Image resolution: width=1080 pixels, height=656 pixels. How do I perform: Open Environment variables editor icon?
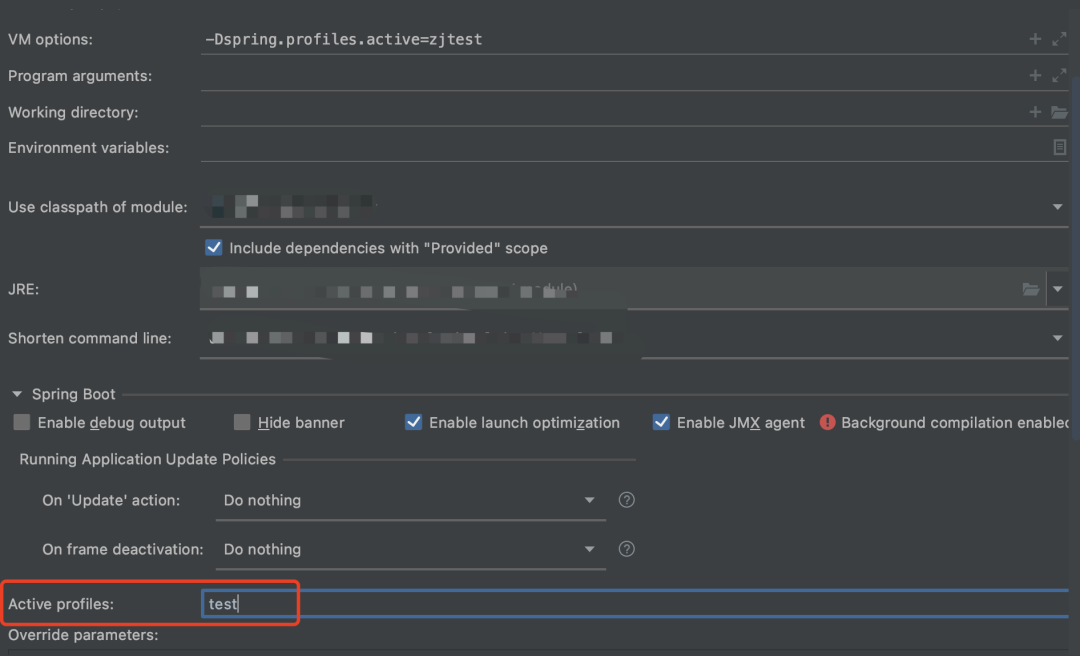point(1059,147)
